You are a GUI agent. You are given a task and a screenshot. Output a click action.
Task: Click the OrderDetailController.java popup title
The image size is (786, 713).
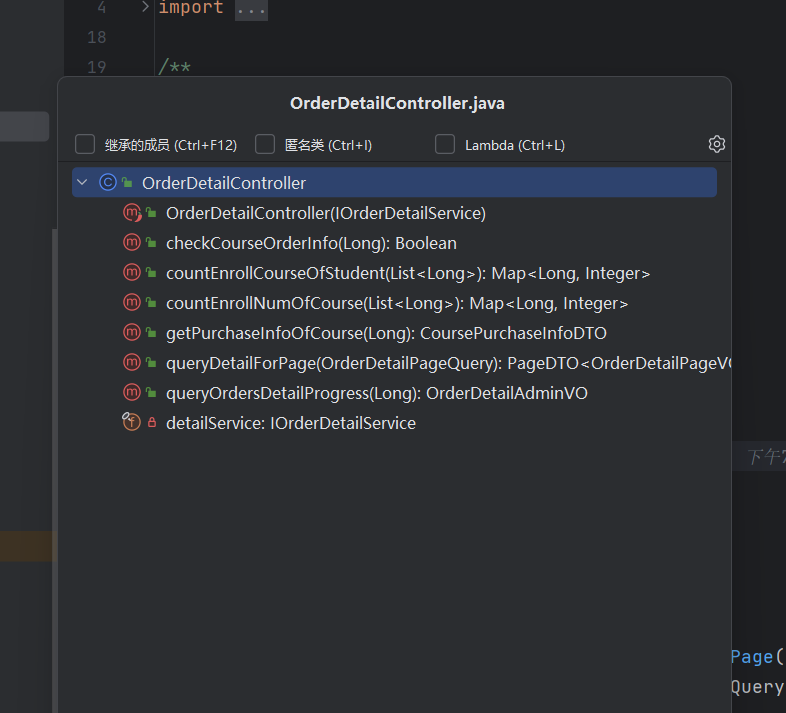[x=397, y=103]
